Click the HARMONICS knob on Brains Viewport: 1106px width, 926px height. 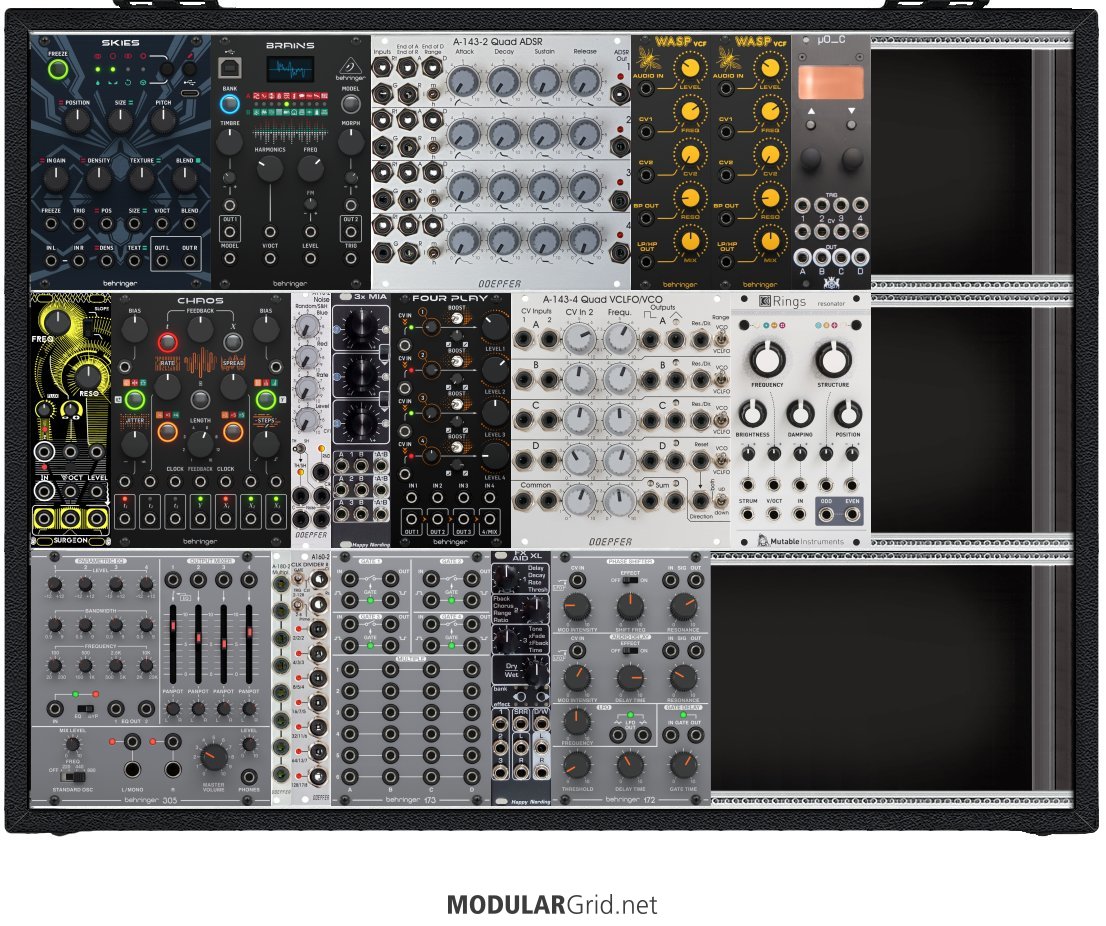coord(269,169)
